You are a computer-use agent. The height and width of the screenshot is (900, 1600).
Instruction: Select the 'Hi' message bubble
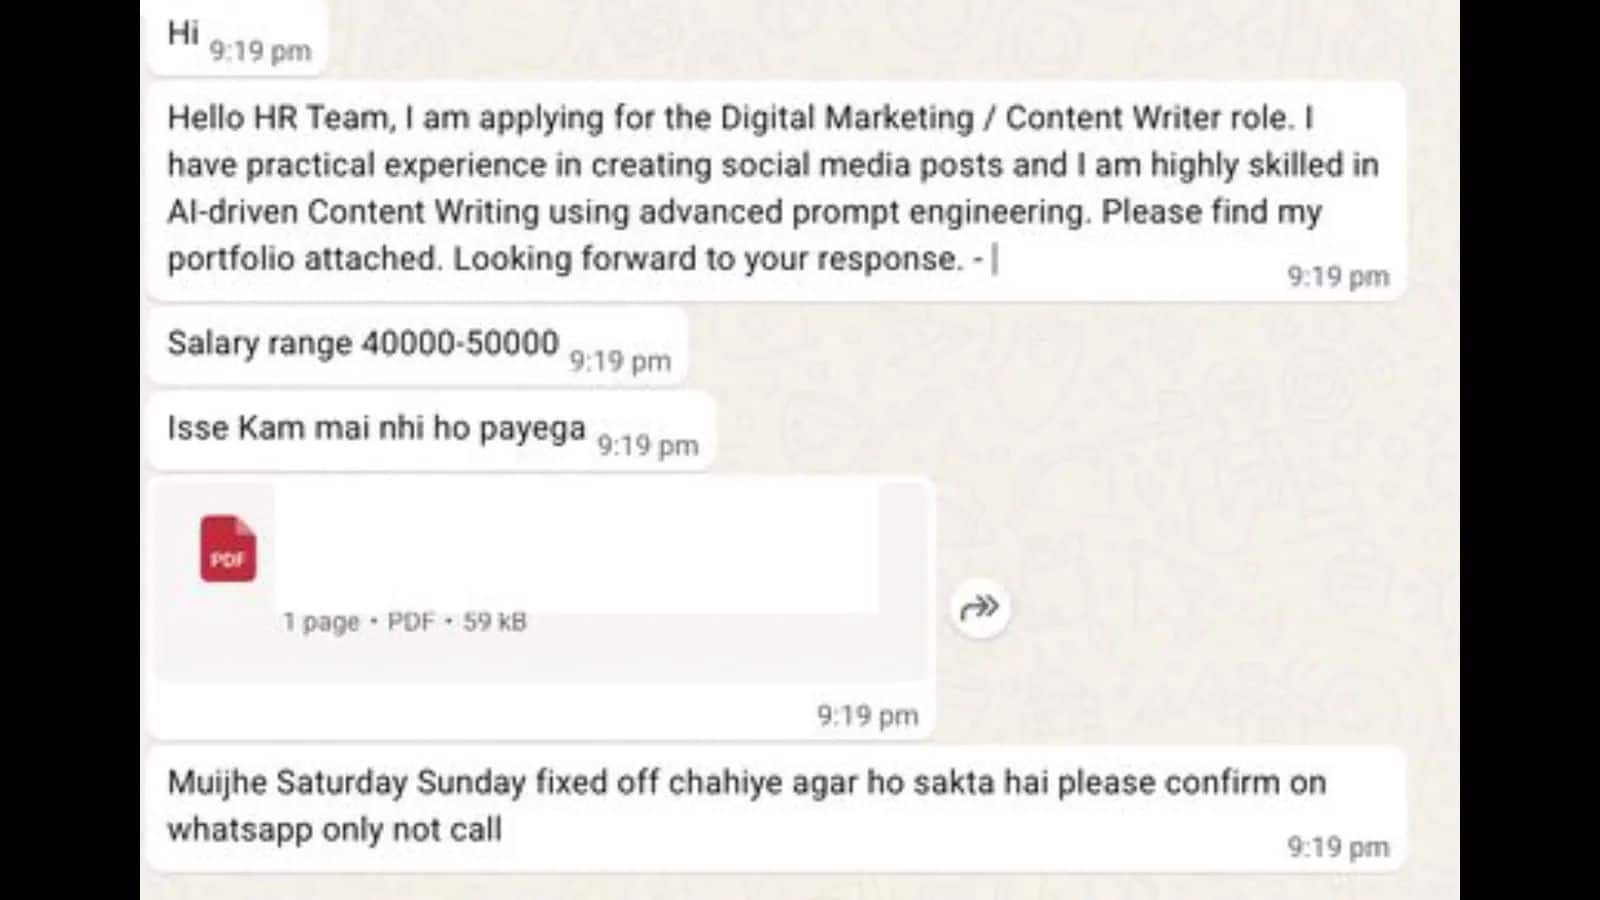tap(238, 37)
